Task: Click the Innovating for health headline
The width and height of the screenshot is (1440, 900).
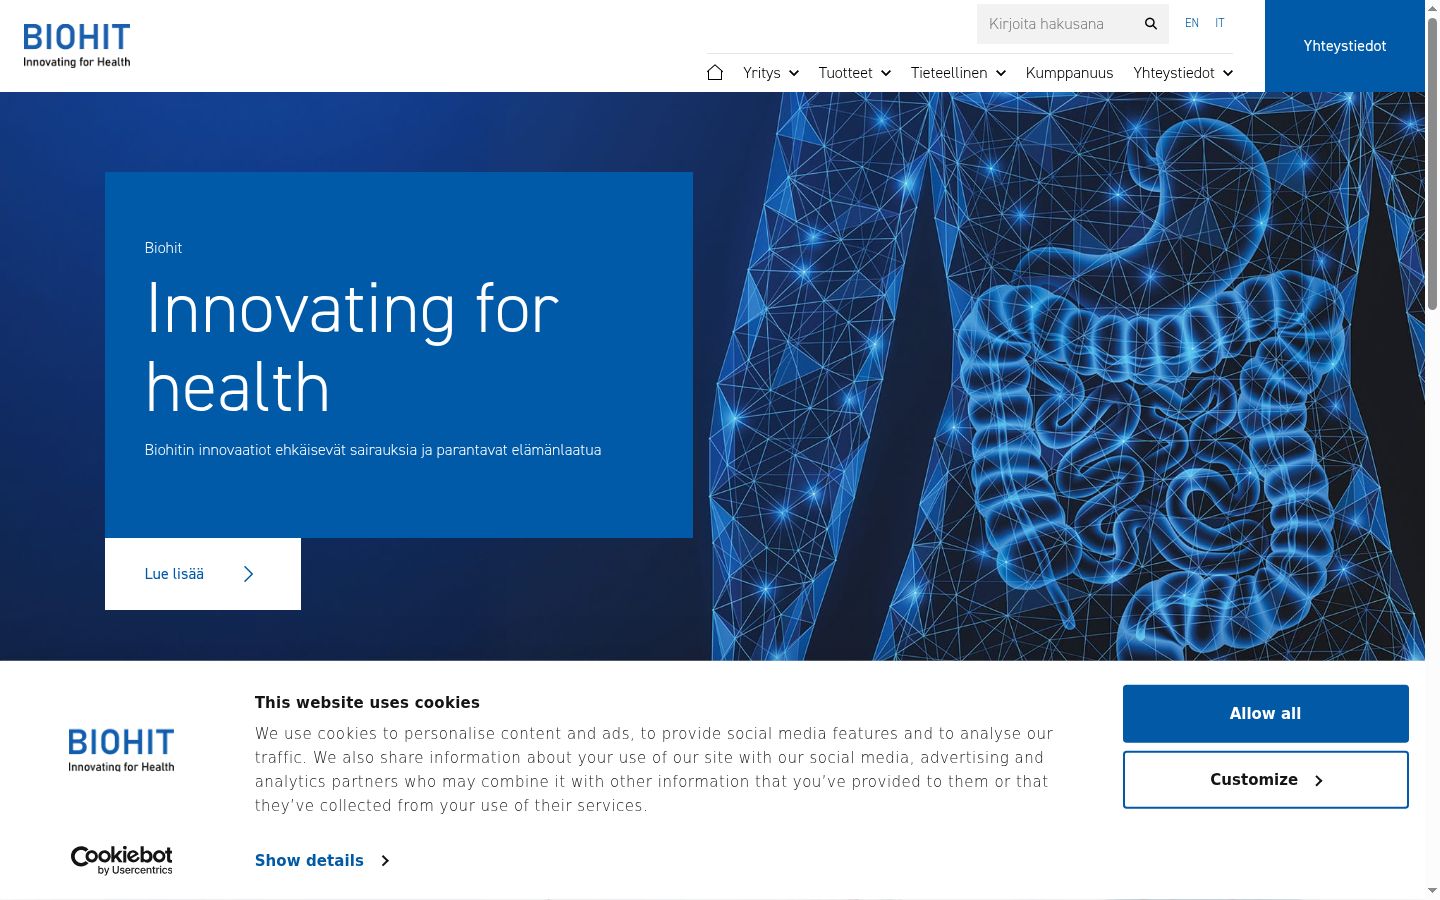Action: (352, 347)
